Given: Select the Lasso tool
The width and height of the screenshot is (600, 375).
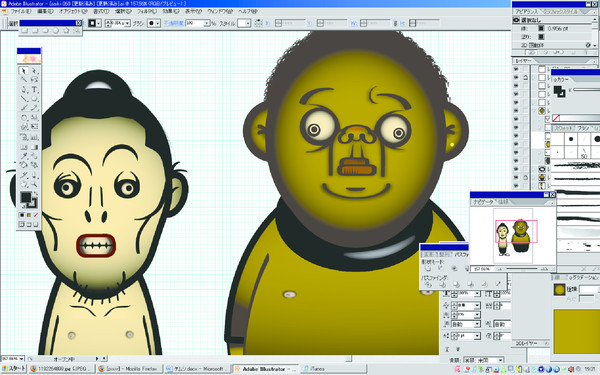Looking at the screenshot, I should (x=34, y=80).
